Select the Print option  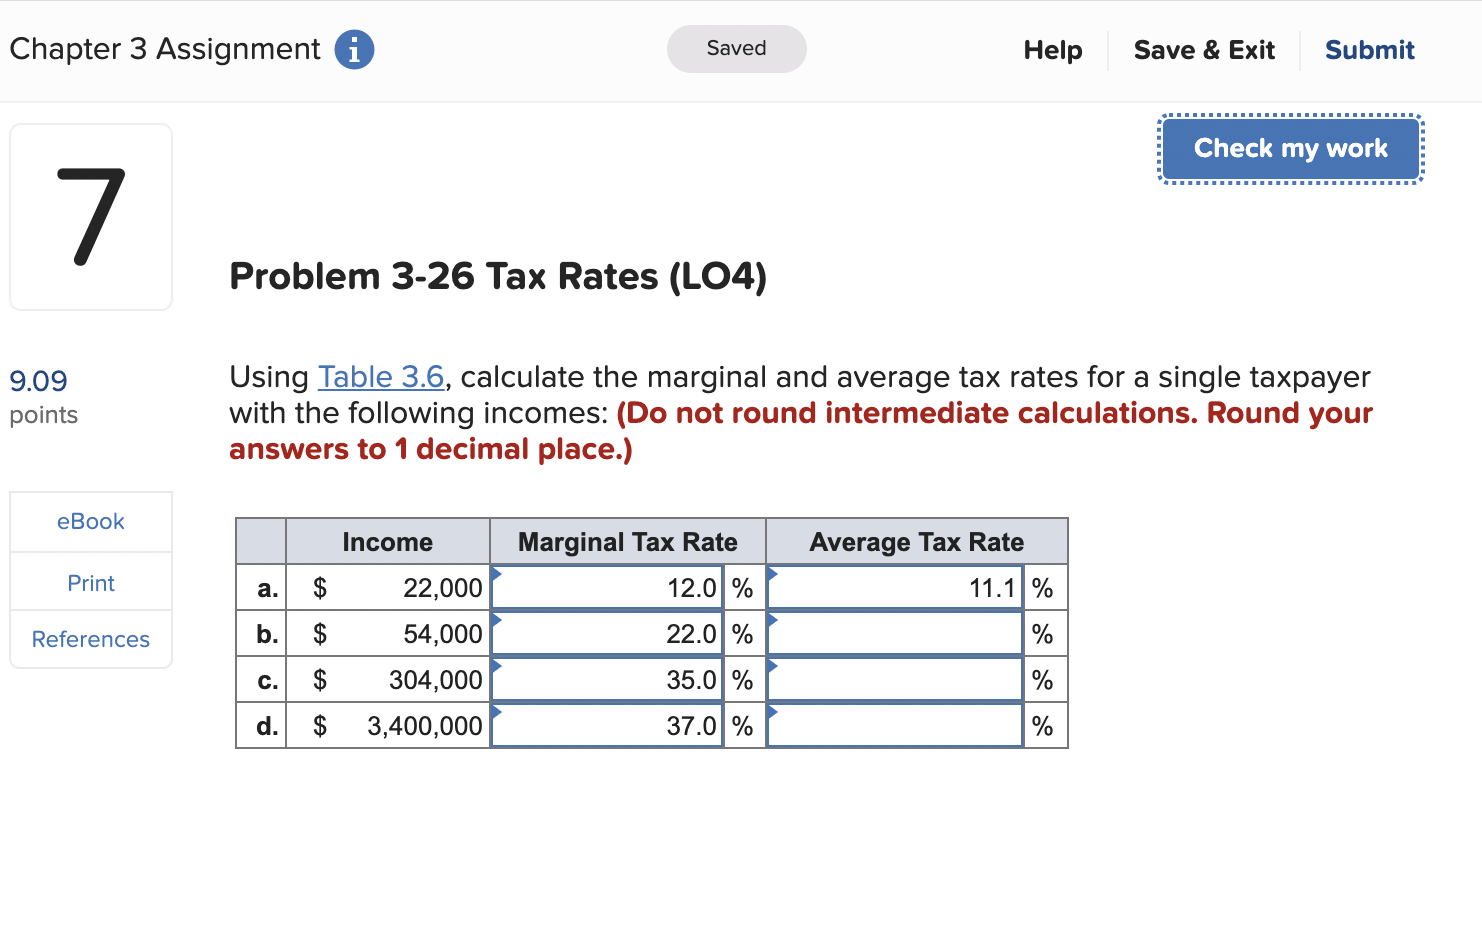point(90,582)
